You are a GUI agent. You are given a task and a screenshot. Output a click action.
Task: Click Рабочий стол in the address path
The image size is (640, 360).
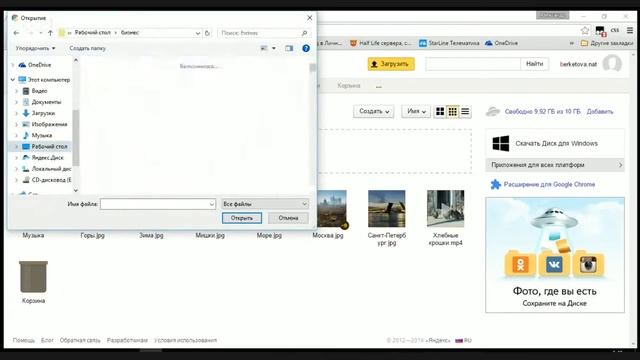[93, 33]
